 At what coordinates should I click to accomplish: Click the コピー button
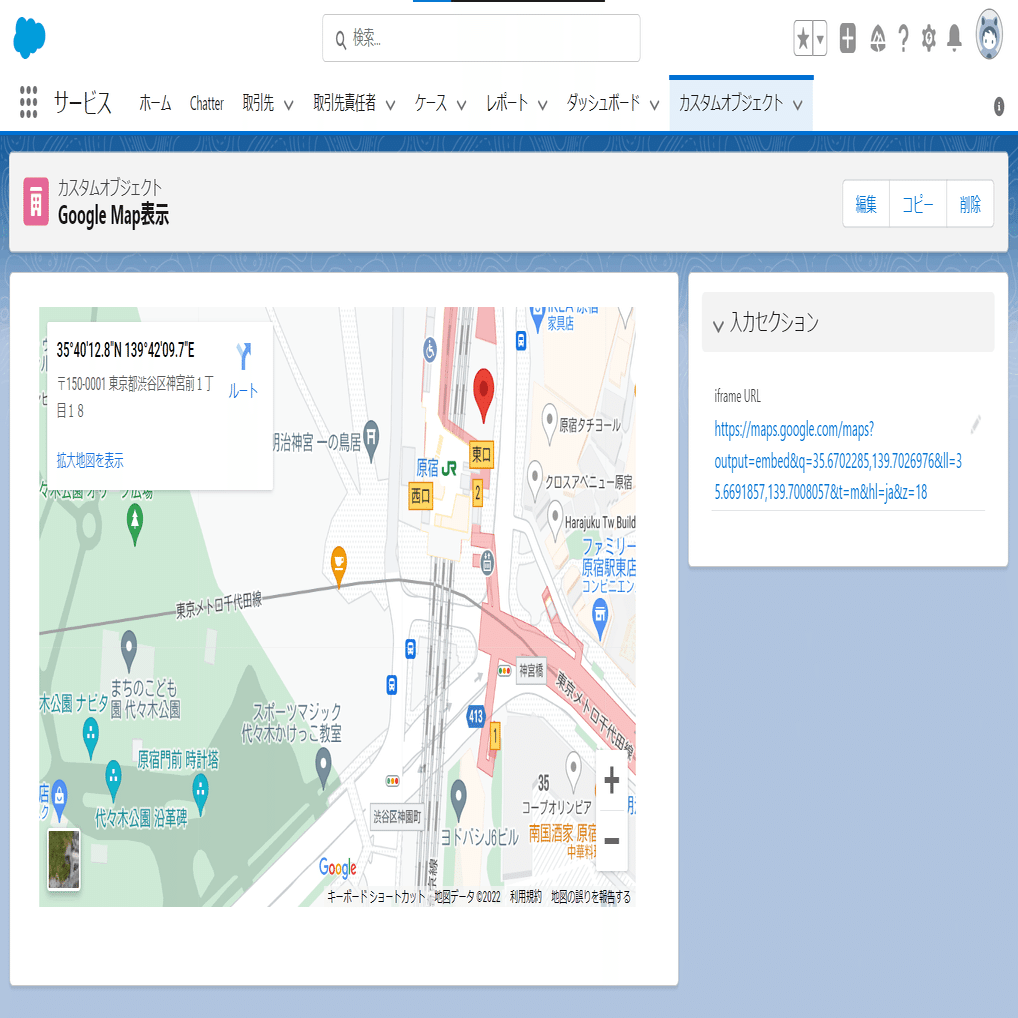(x=917, y=204)
